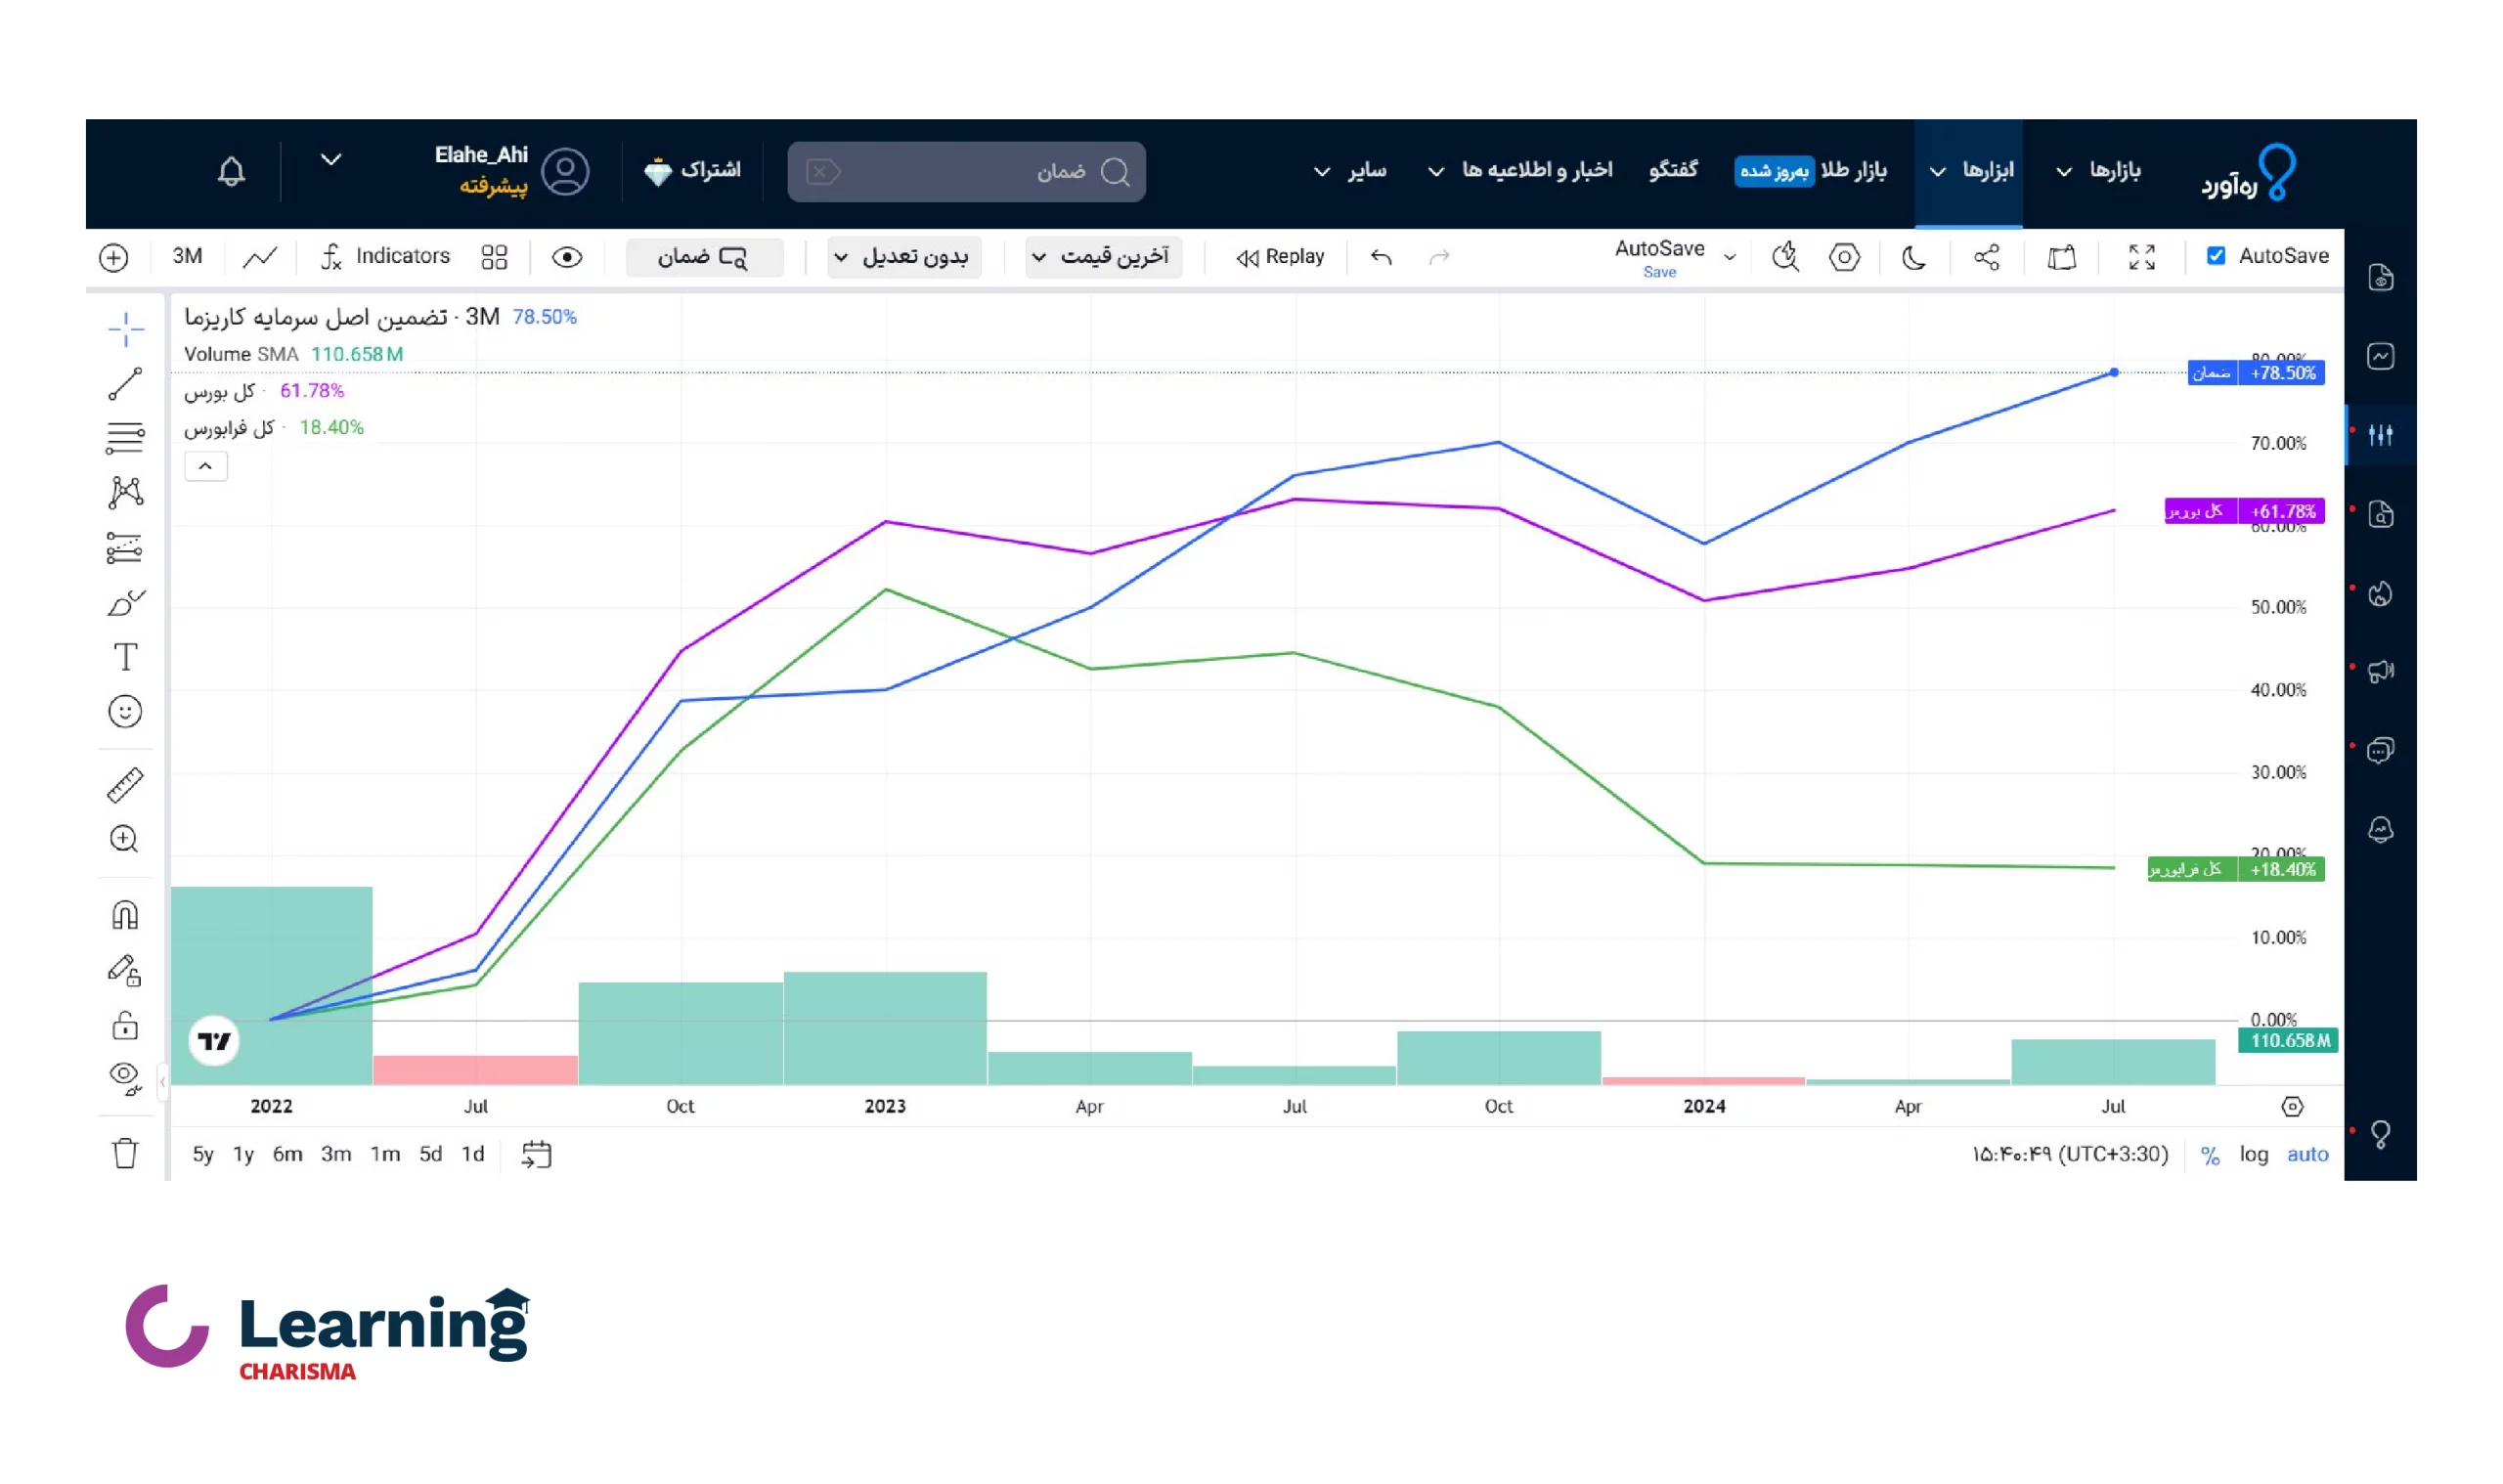Click the zoom in tool
The image size is (2503, 1484).
[125, 839]
